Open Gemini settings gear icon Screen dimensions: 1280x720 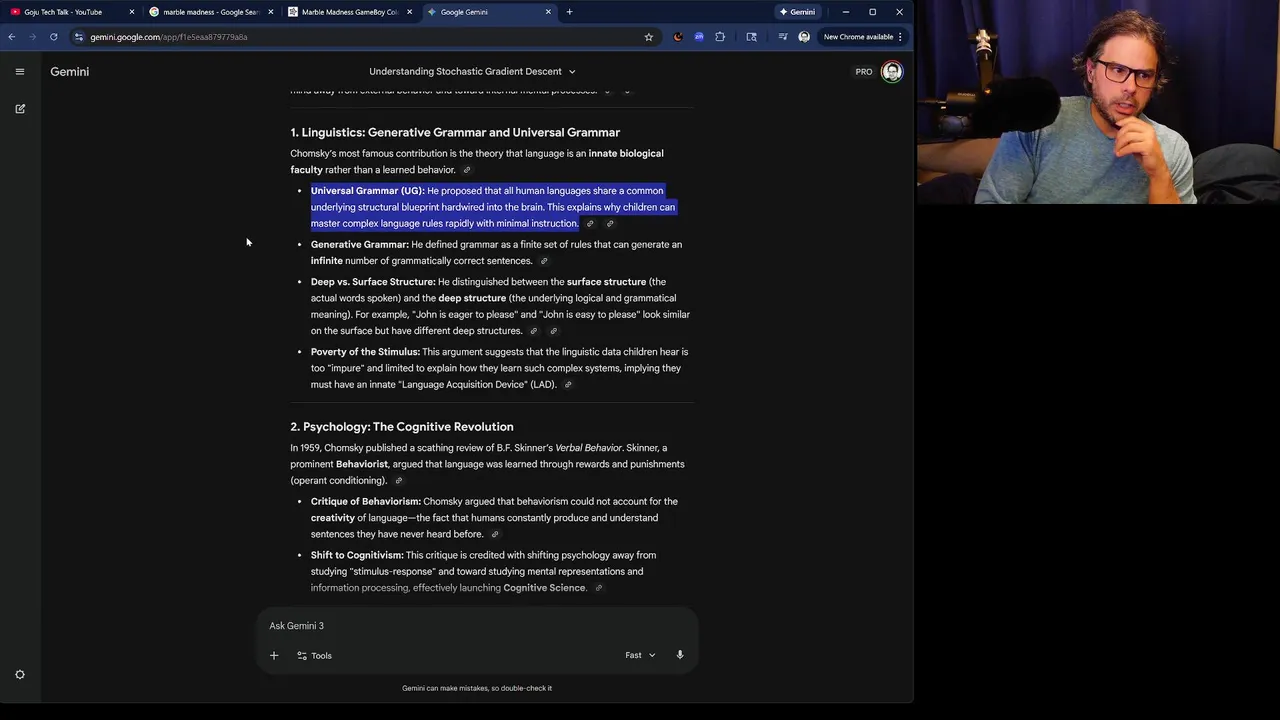click(19, 675)
